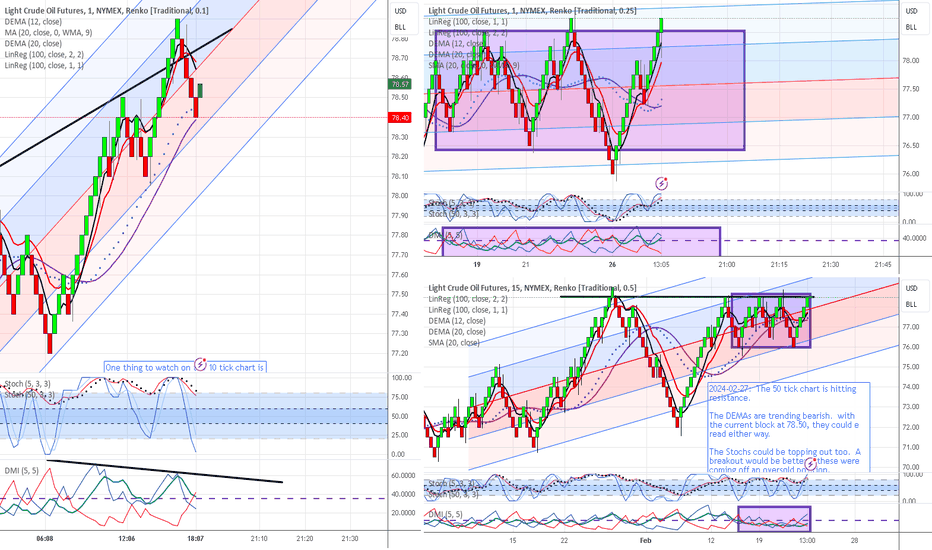Select Stoch (50, 3, 3) legend in left chart
Viewport: 932px width, 550px height.
30,395
